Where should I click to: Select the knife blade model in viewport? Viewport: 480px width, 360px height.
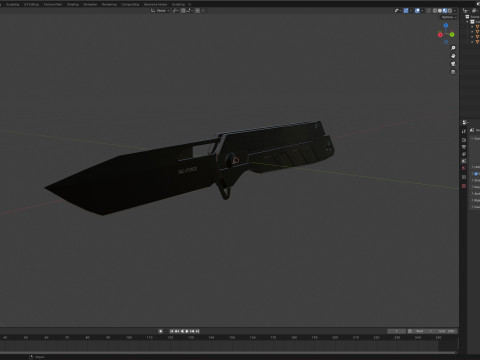point(133,177)
